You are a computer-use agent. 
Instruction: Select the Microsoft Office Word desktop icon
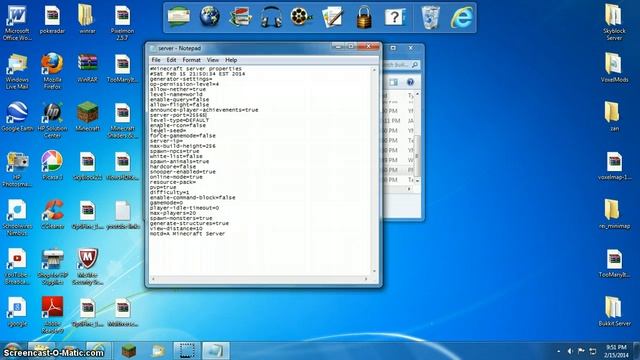(x=17, y=22)
